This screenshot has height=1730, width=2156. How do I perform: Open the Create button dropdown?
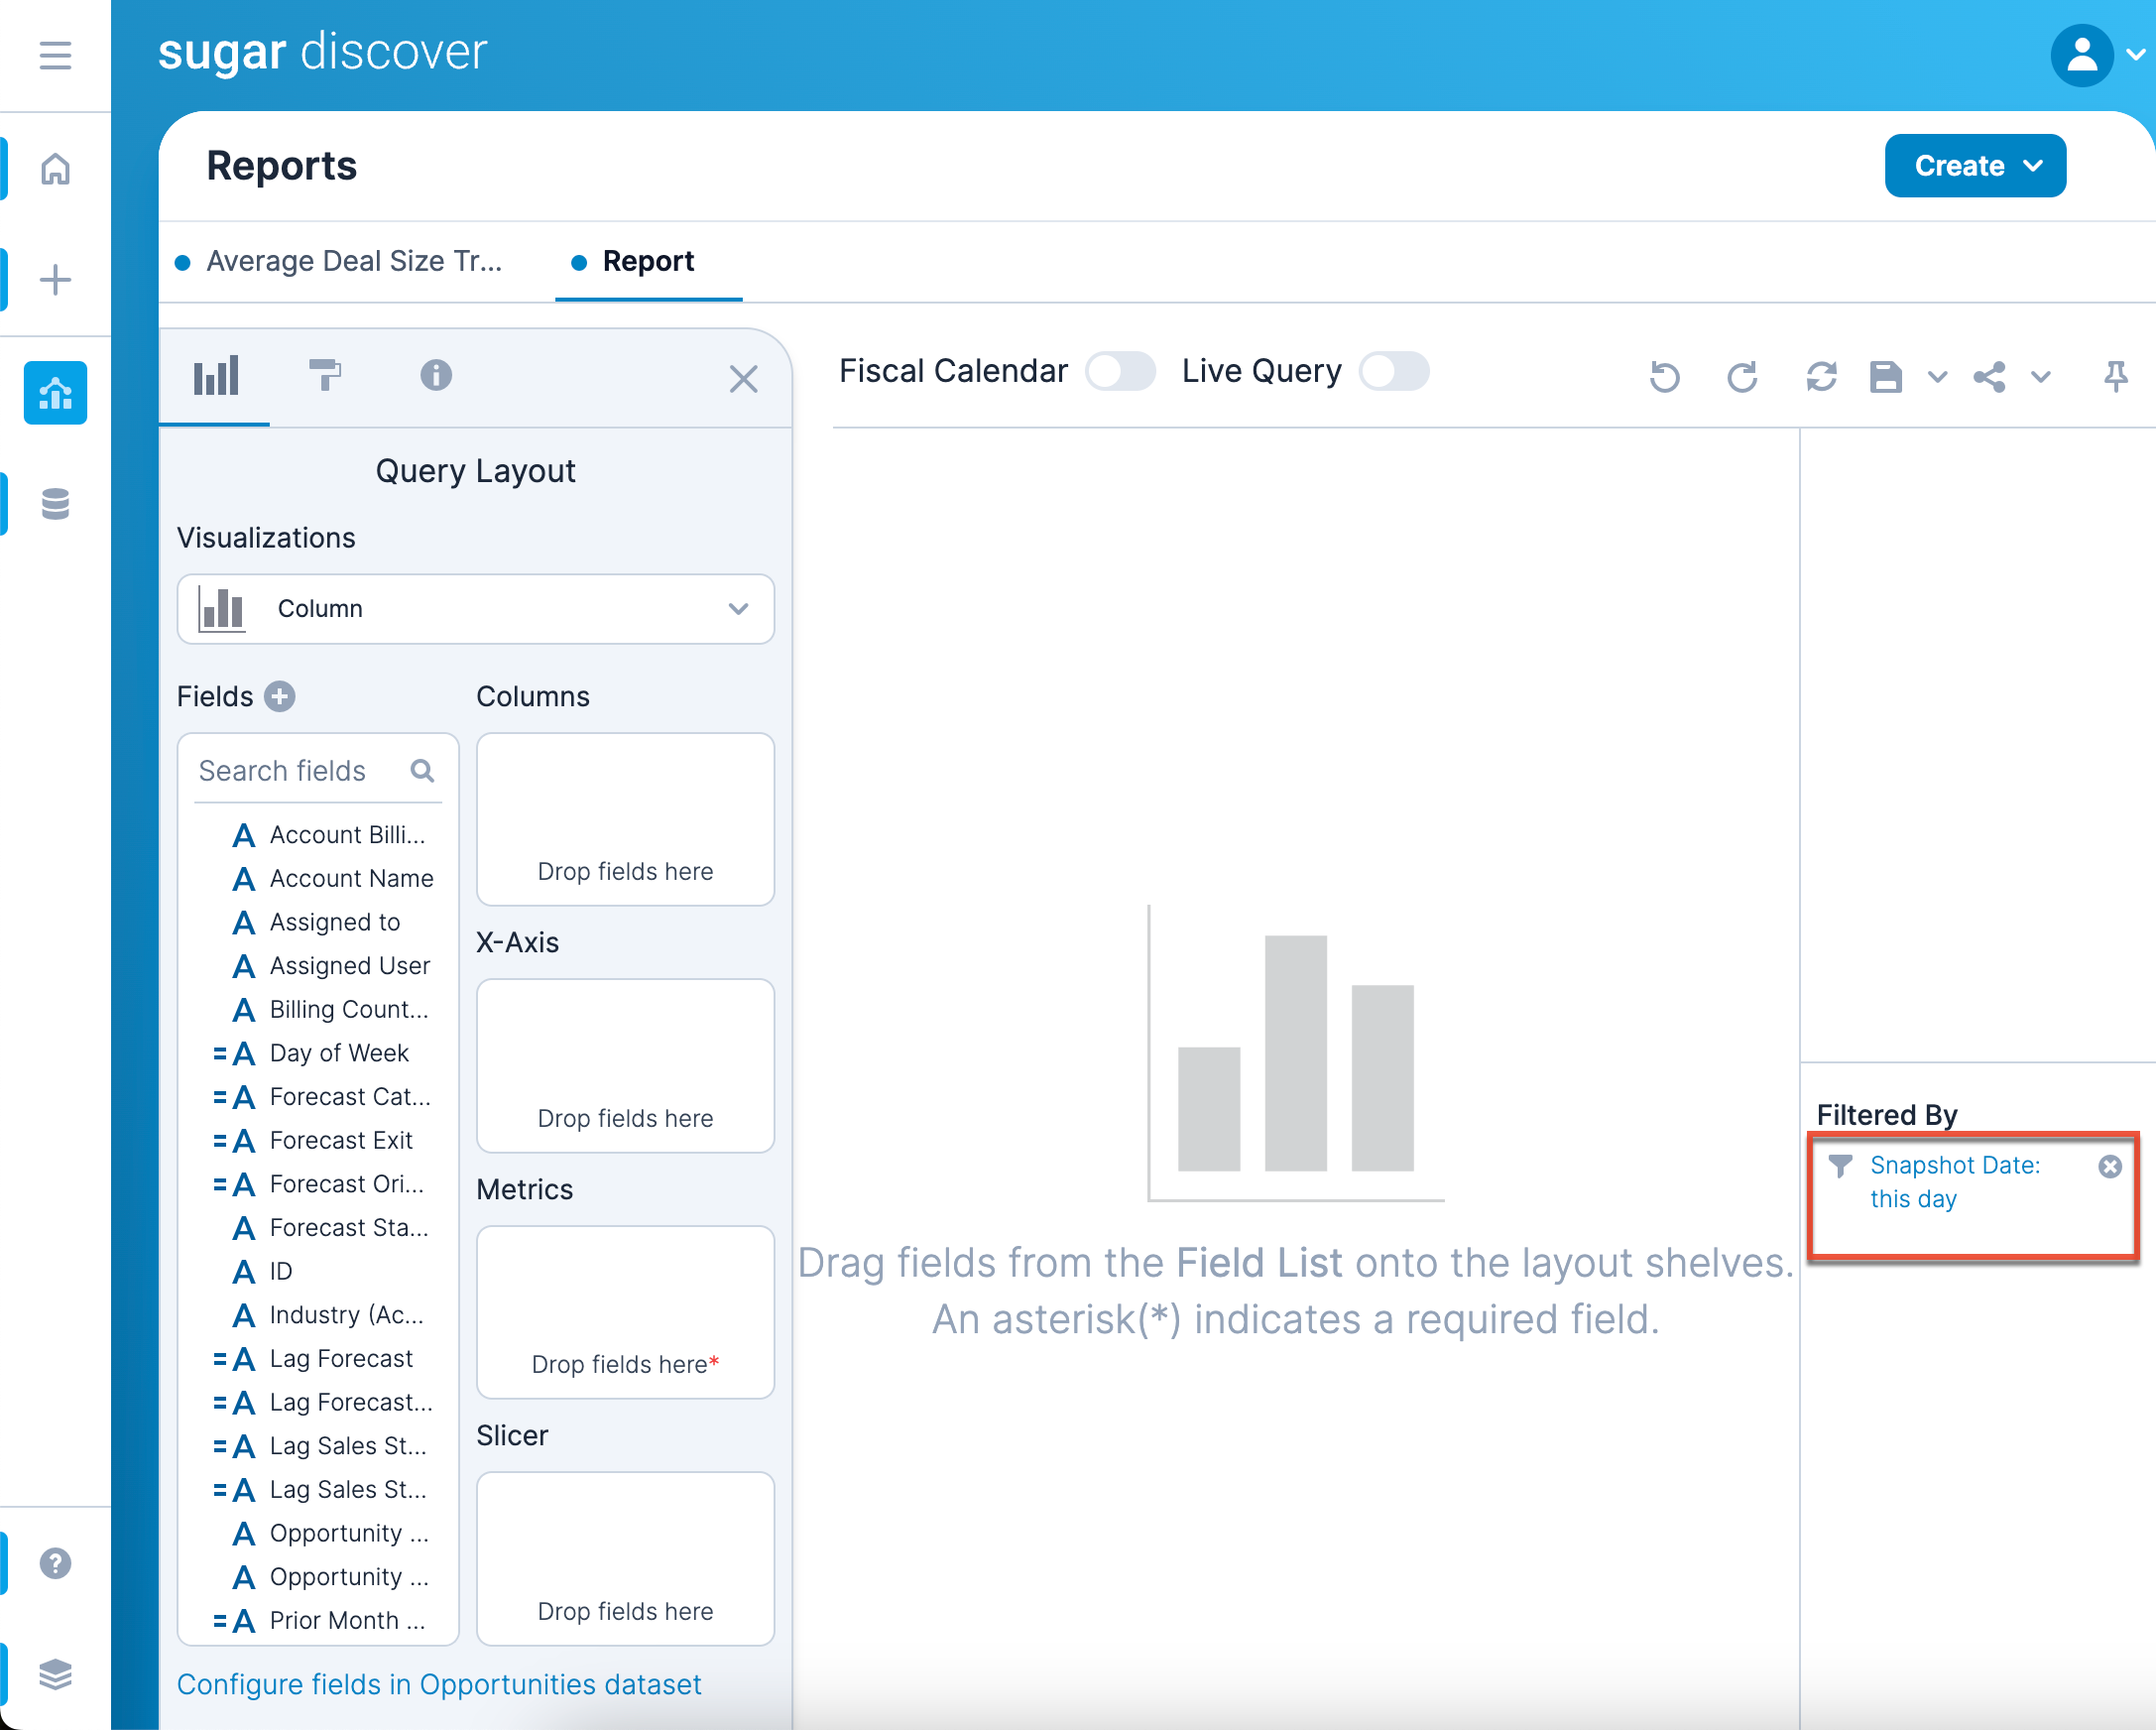[x=1975, y=166]
